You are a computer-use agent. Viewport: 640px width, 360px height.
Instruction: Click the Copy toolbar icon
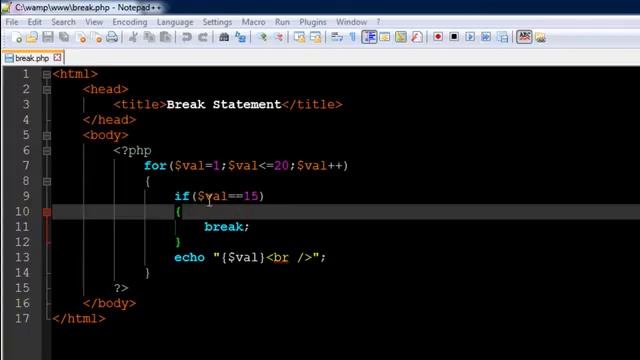149,38
